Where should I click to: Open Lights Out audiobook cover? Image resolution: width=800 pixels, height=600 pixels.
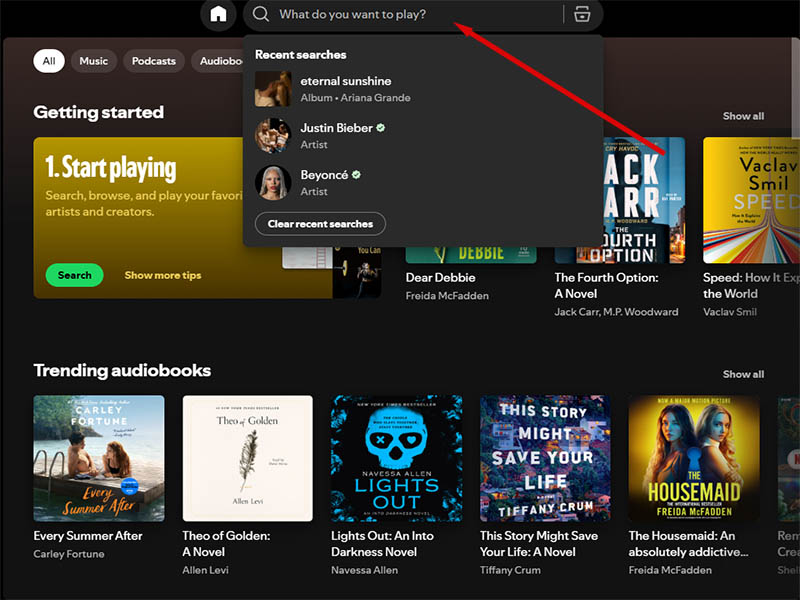pyautogui.click(x=396, y=458)
